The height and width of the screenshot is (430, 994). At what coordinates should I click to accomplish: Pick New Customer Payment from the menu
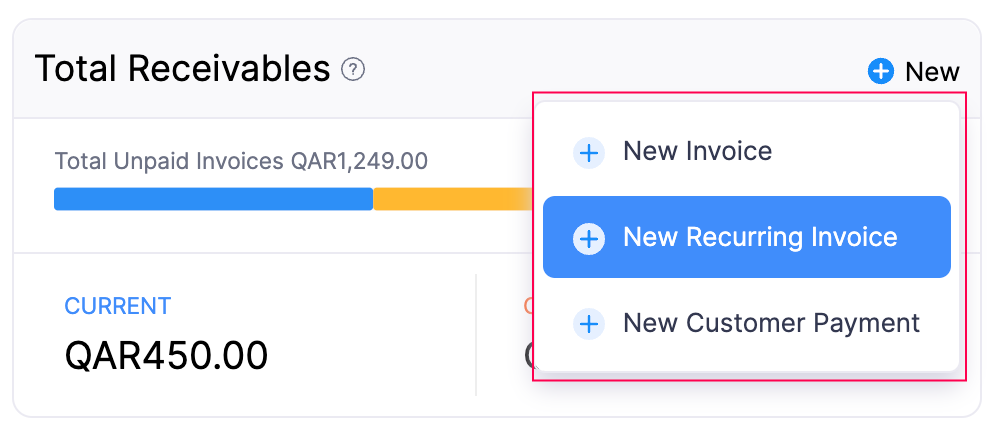(x=770, y=324)
